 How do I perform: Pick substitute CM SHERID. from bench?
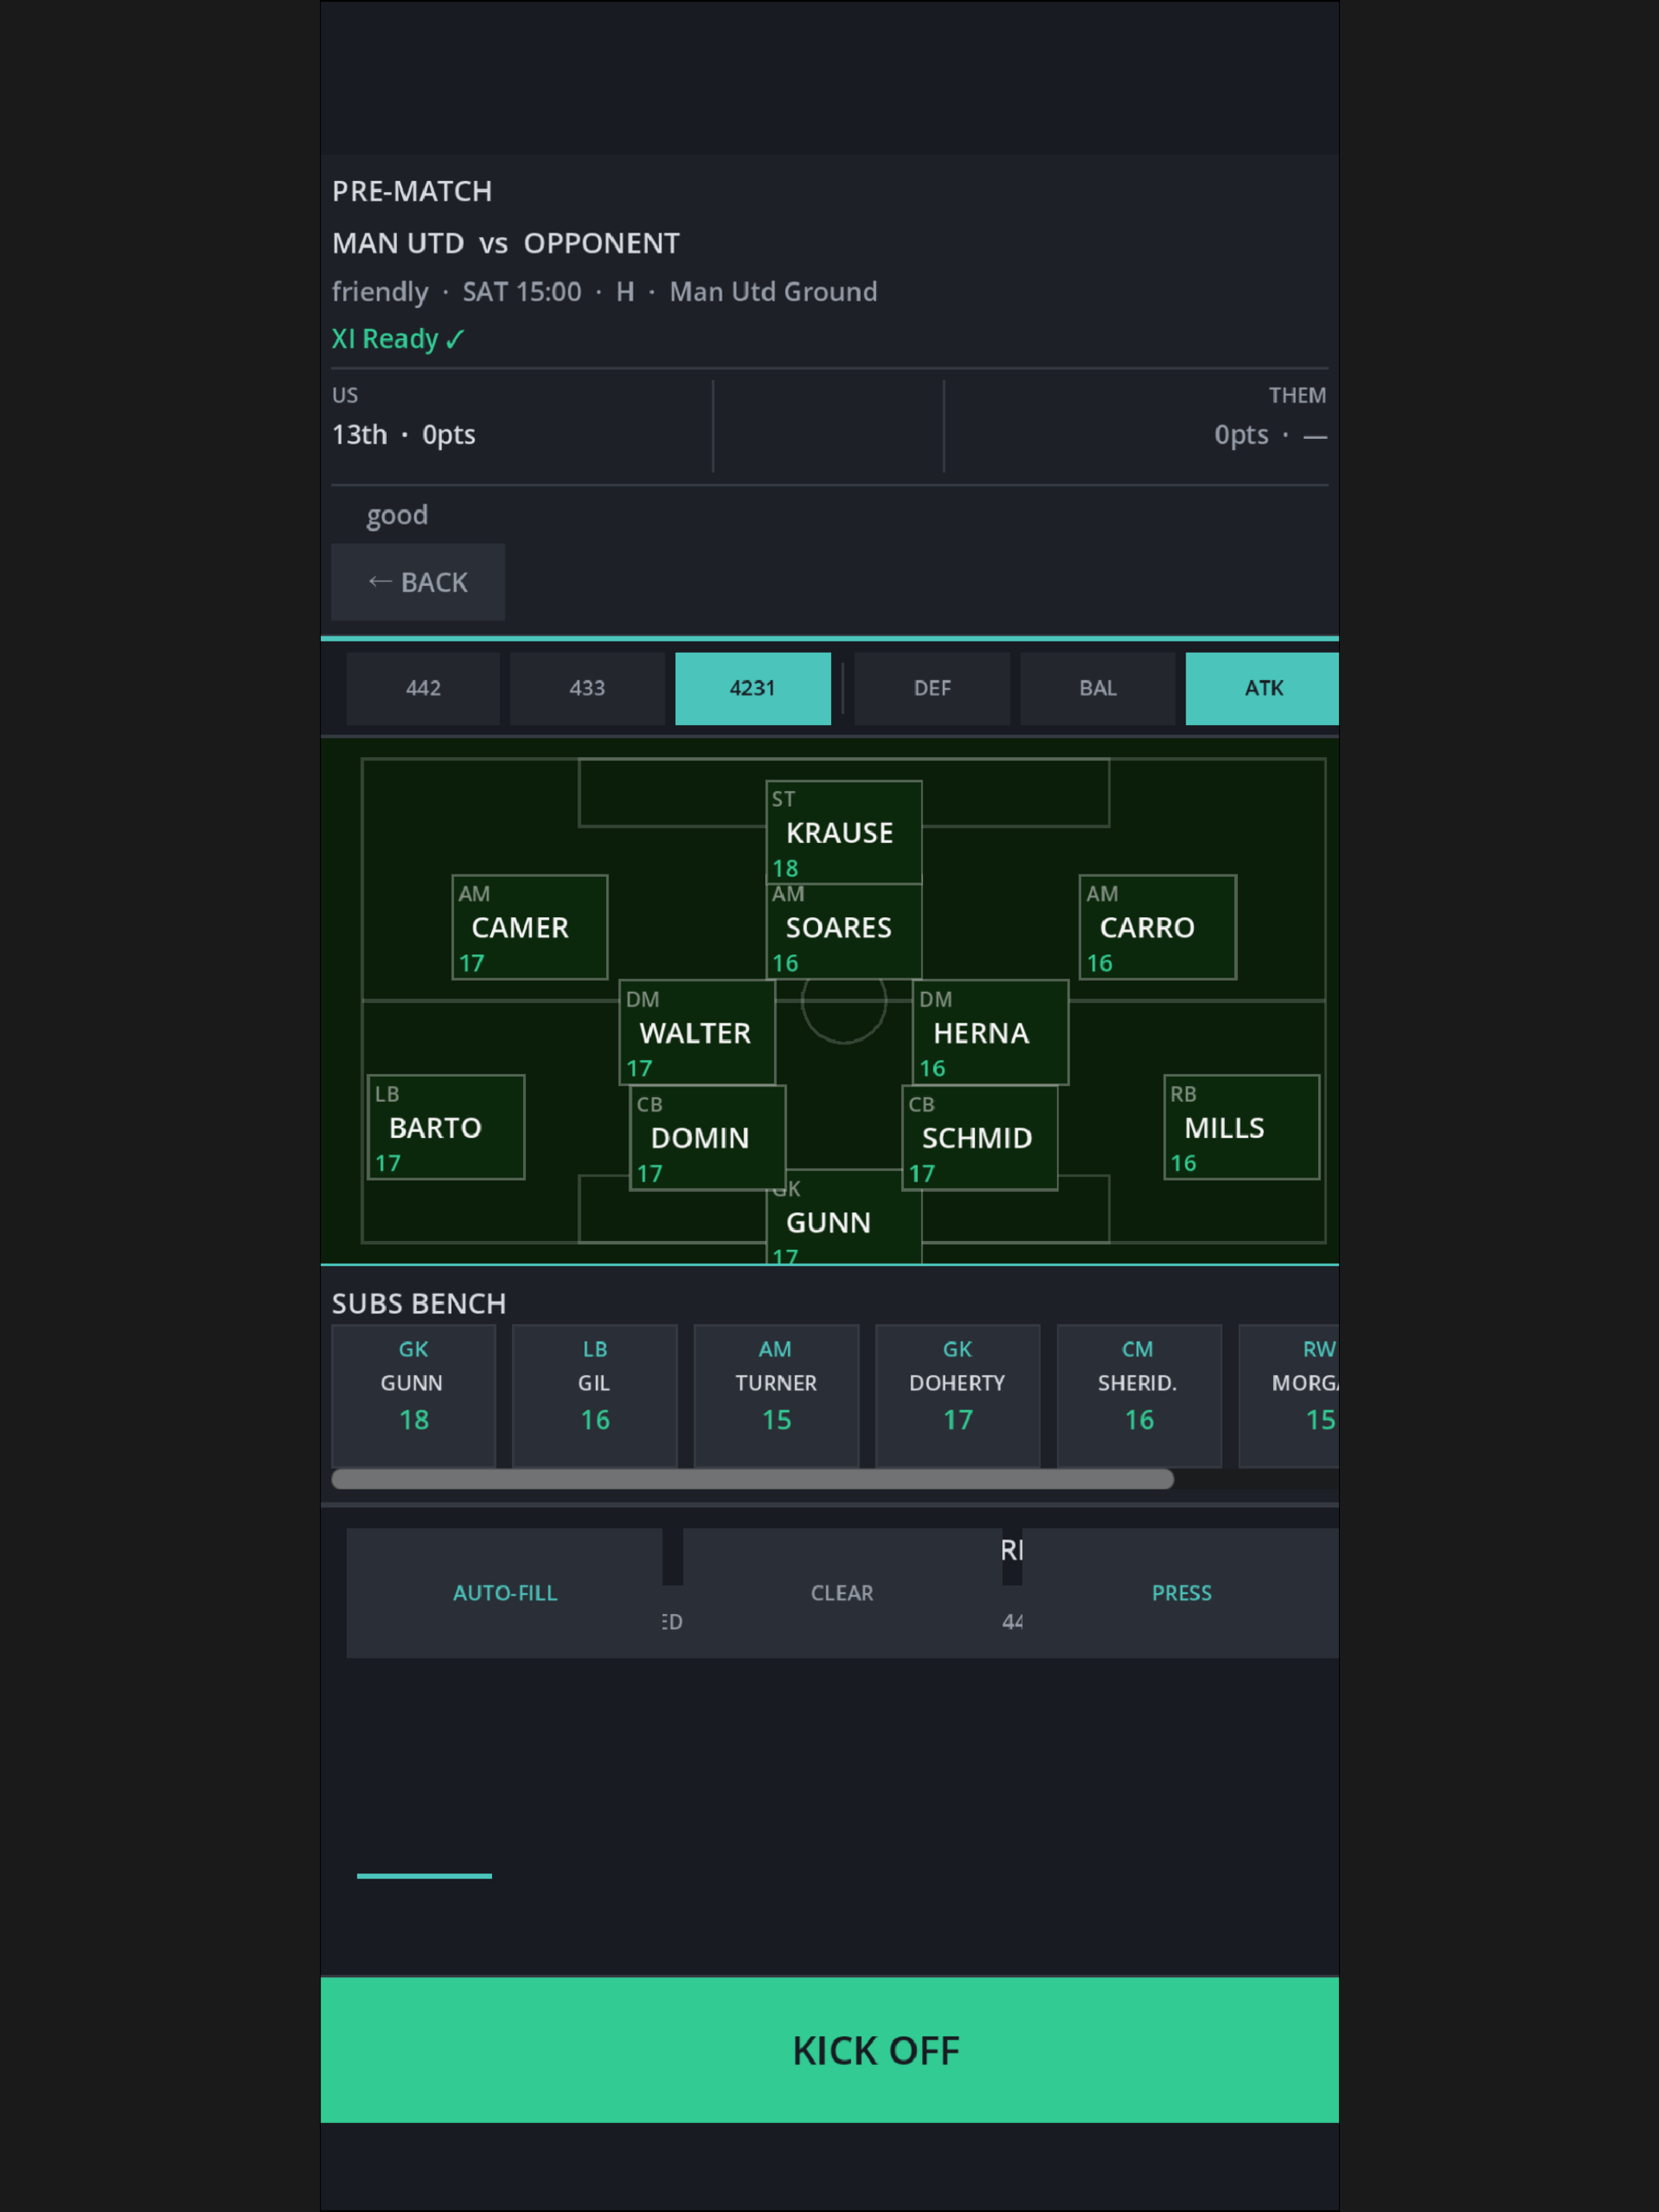(x=1140, y=1396)
